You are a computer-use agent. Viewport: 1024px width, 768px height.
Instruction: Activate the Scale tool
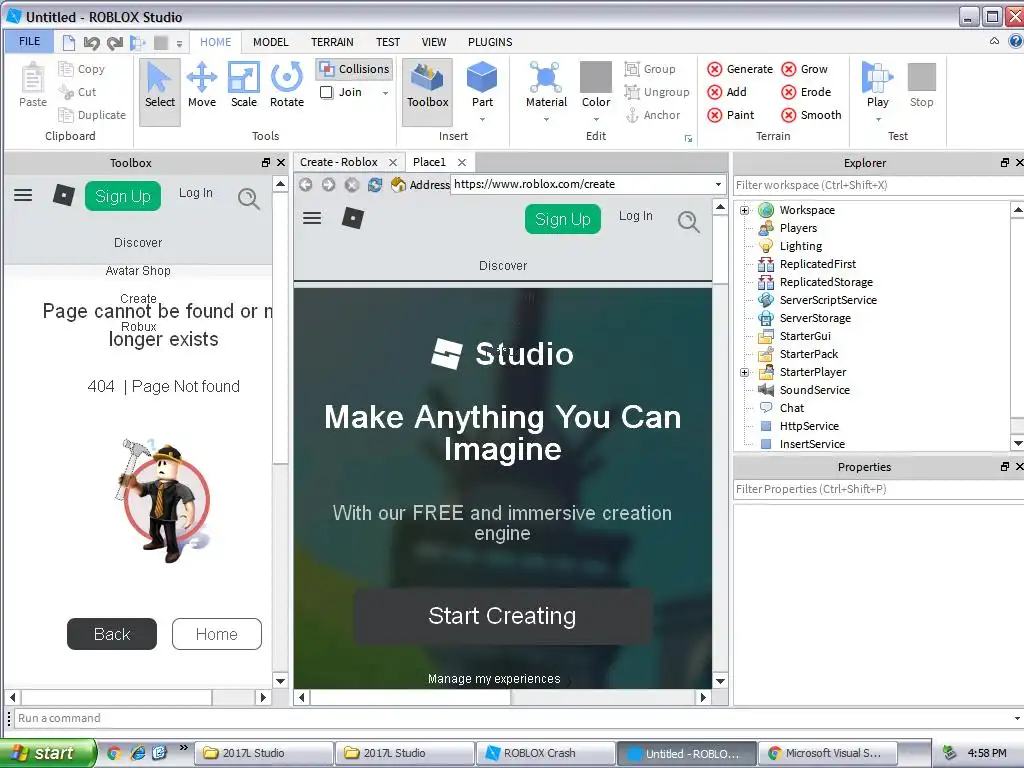244,86
